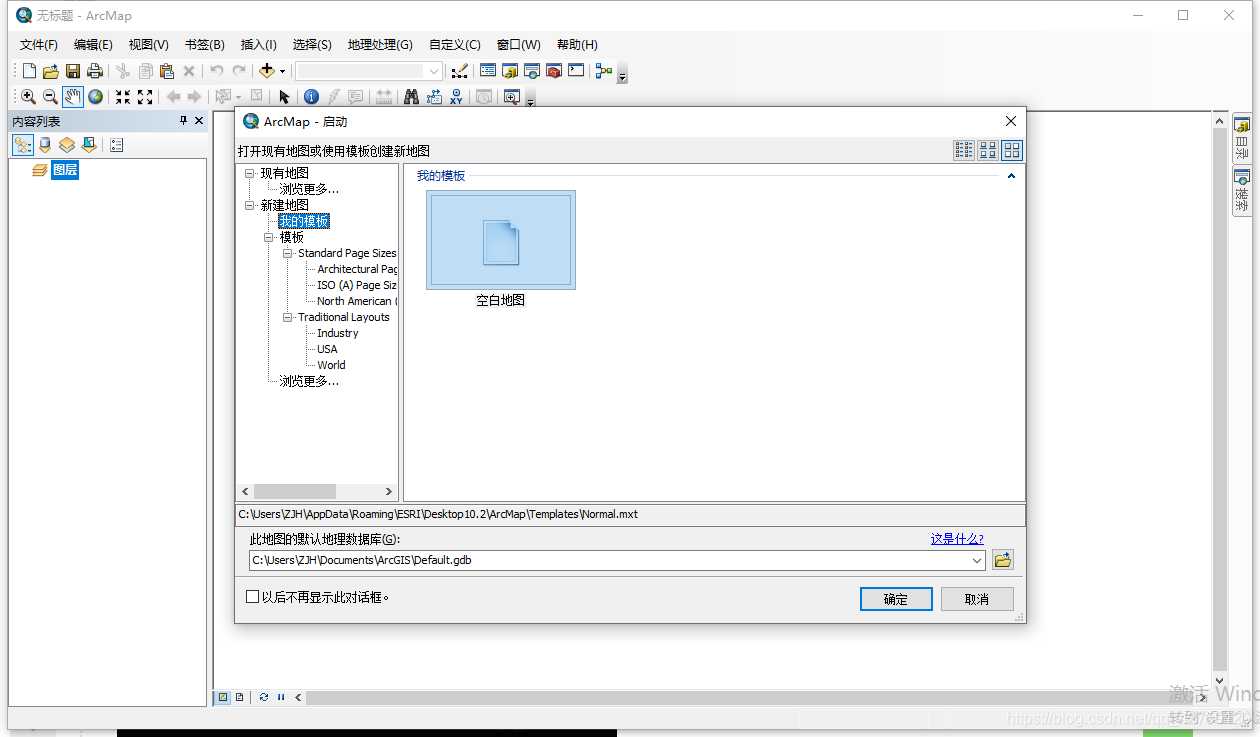Click the Save floppy disk icon
1260x737 pixels.
pyautogui.click(x=73, y=71)
